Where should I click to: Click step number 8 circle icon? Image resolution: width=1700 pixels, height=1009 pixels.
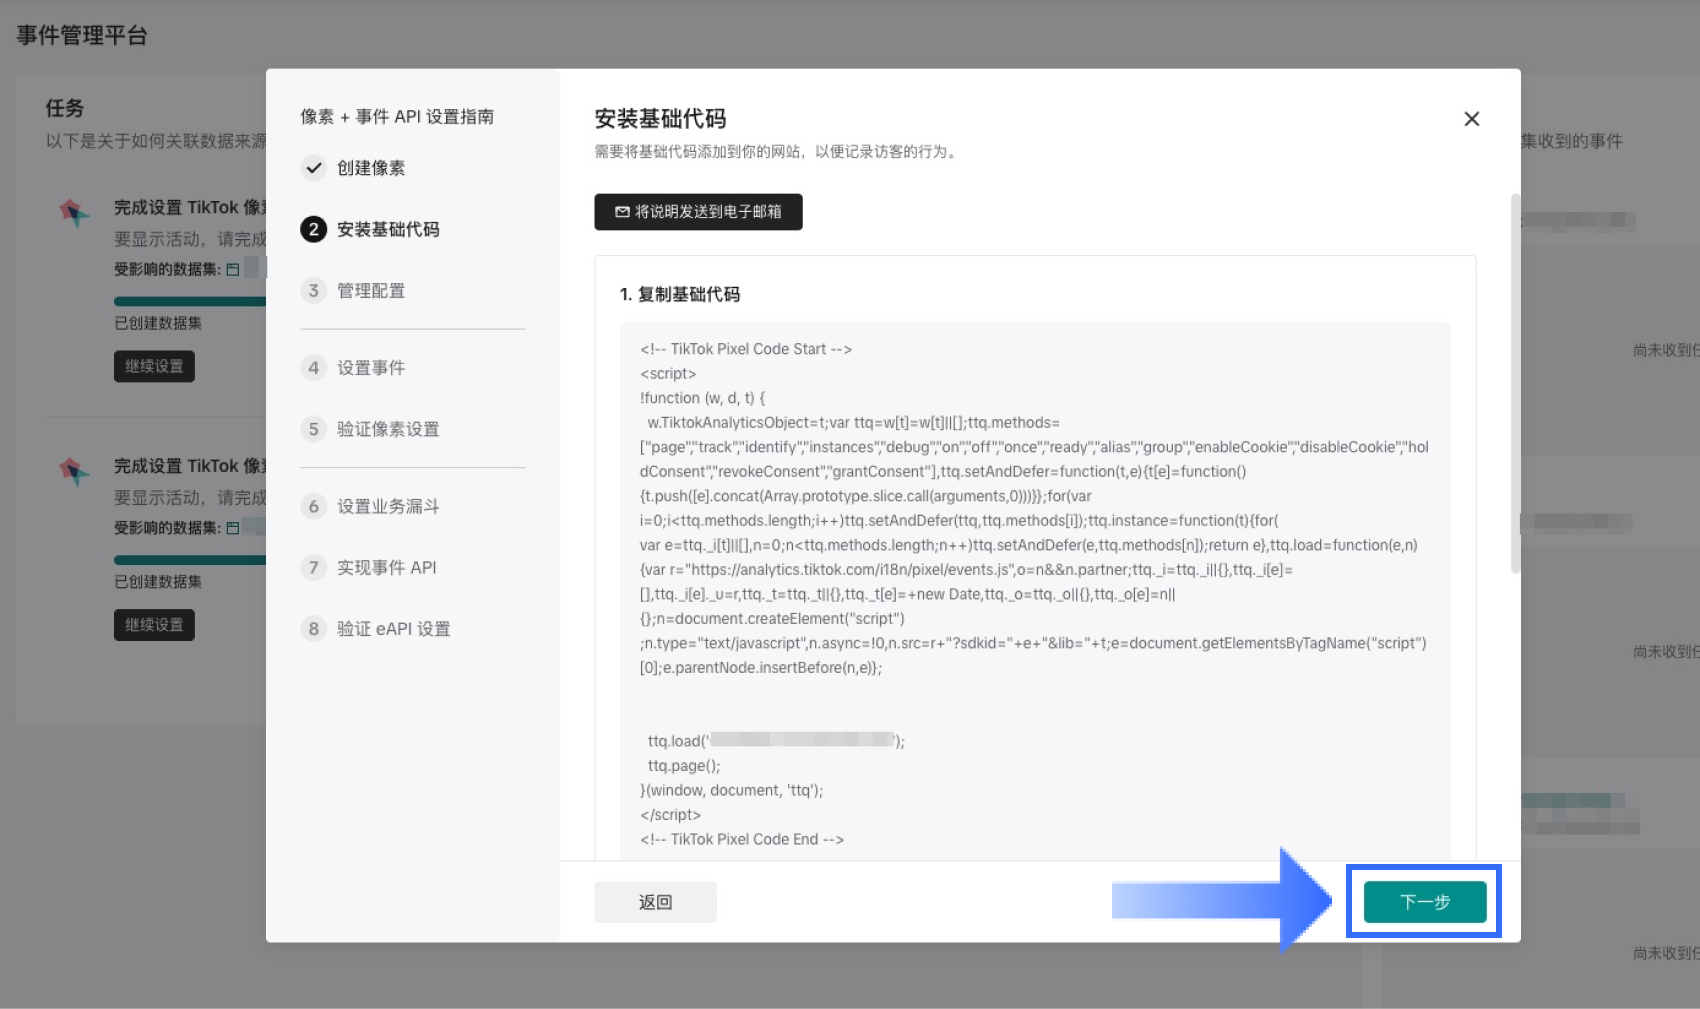(314, 629)
